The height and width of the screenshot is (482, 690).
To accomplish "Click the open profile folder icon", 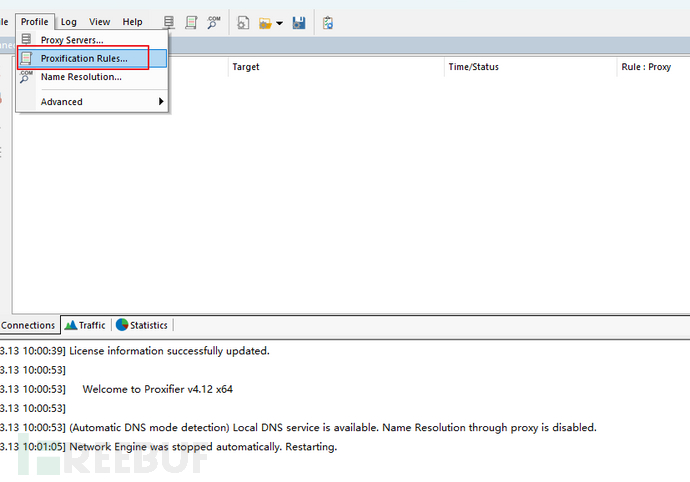I will 265,22.
